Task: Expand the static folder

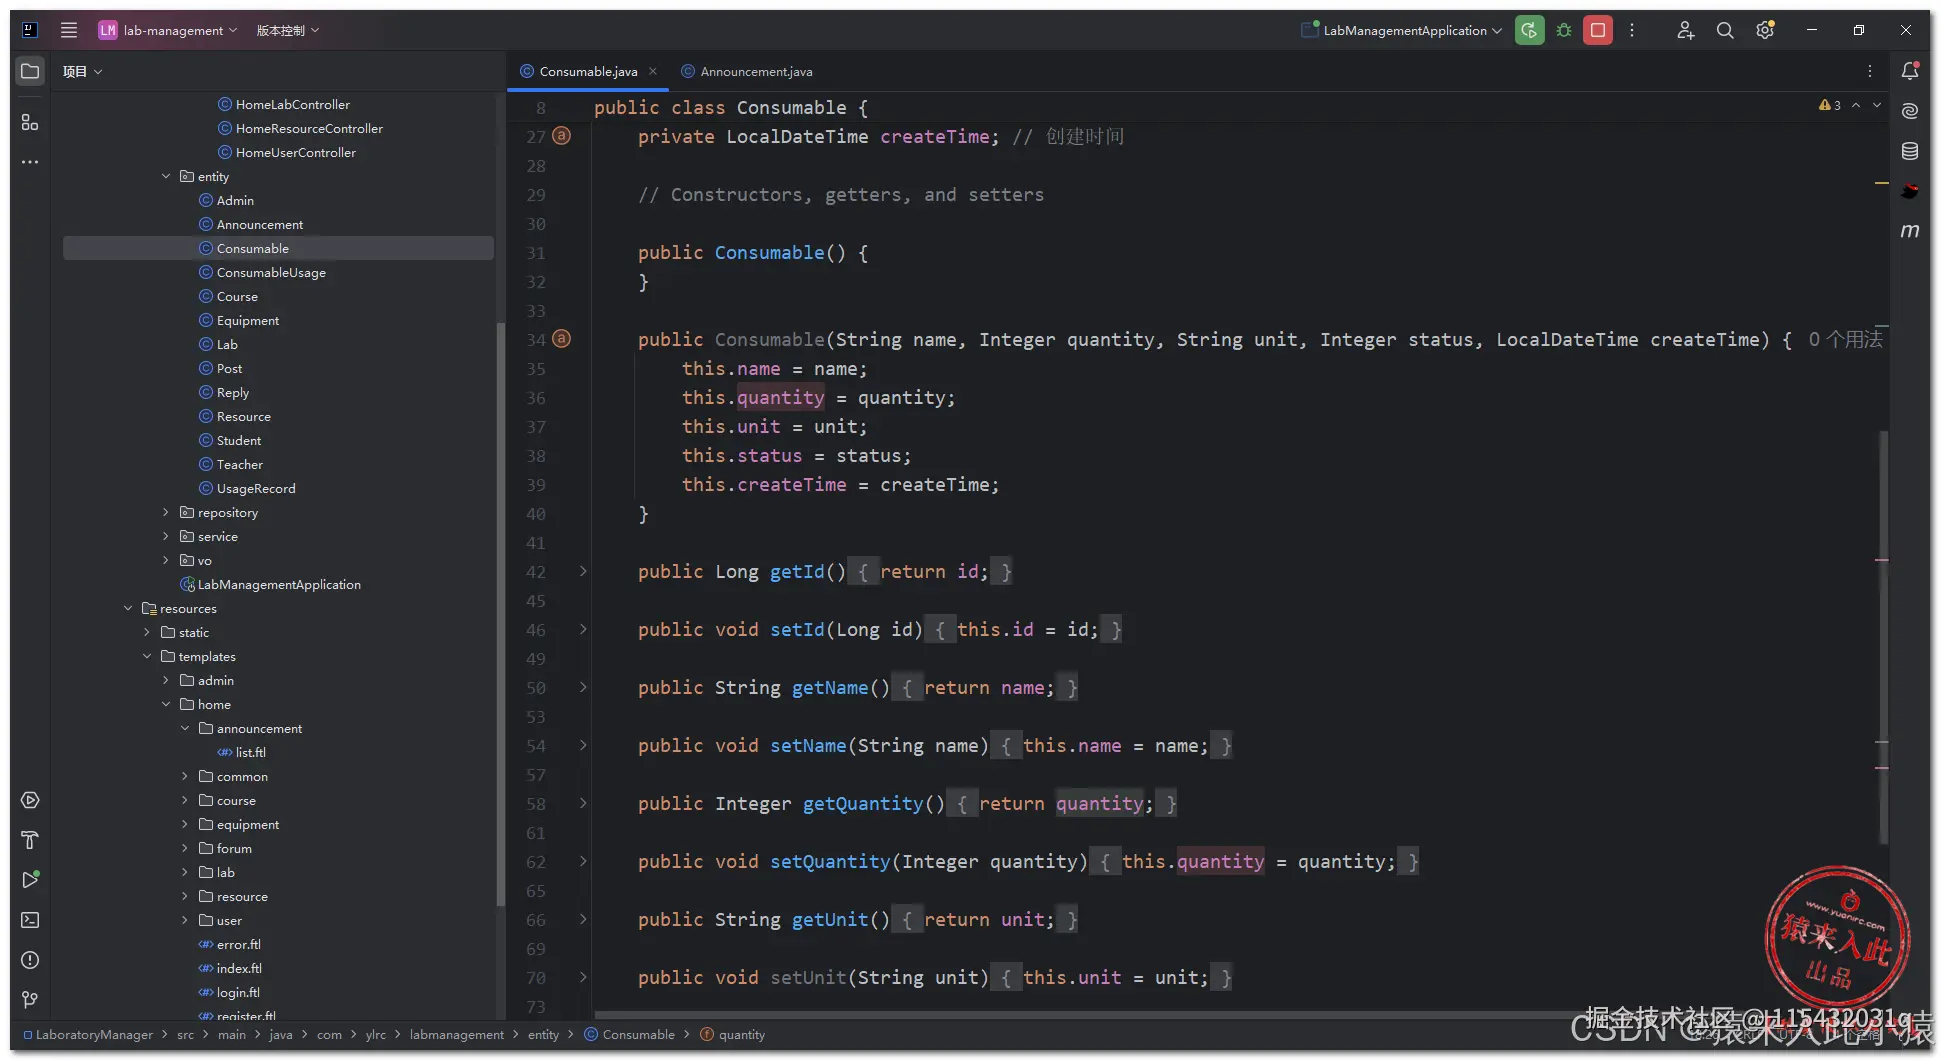Action: 147,632
